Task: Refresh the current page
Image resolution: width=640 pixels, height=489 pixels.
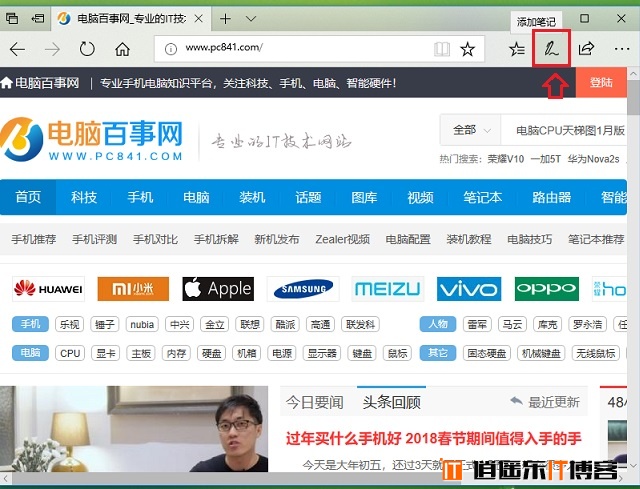Action: point(87,49)
